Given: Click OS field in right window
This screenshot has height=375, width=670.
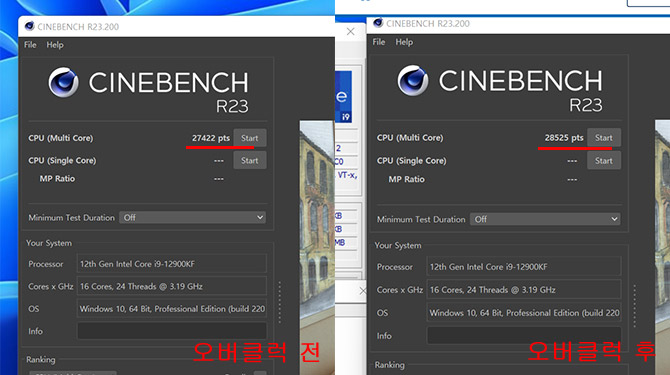Looking at the screenshot, I should coord(524,313).
